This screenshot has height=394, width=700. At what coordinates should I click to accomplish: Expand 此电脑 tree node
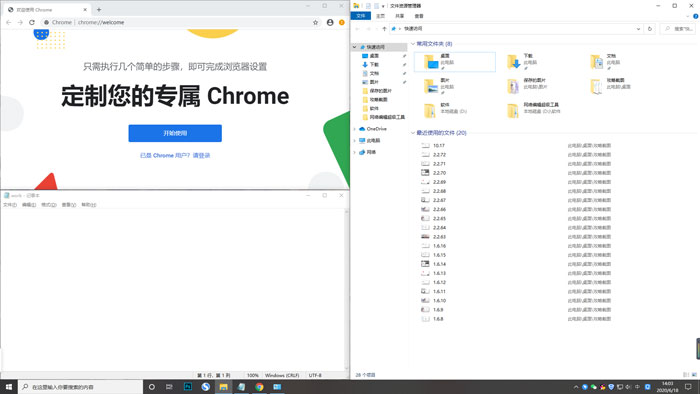[x=354, y=141]
